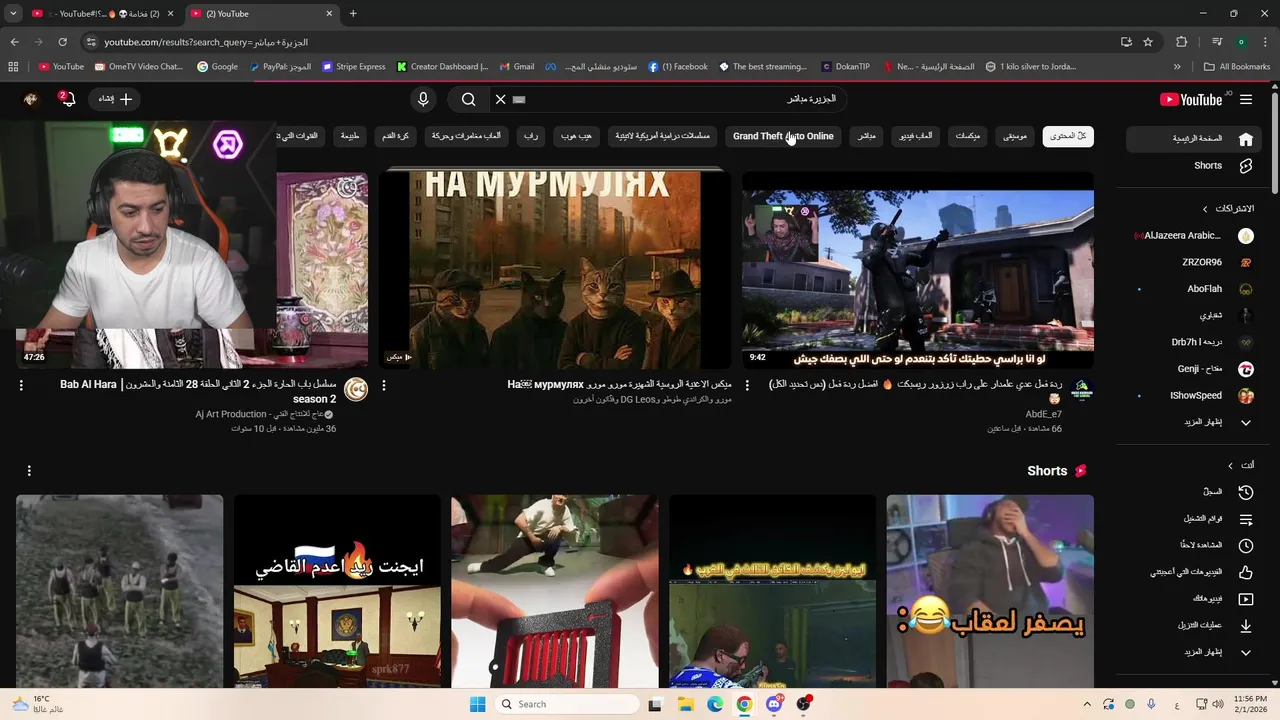Open the Stripe Express bookmark

coord(353,67)
